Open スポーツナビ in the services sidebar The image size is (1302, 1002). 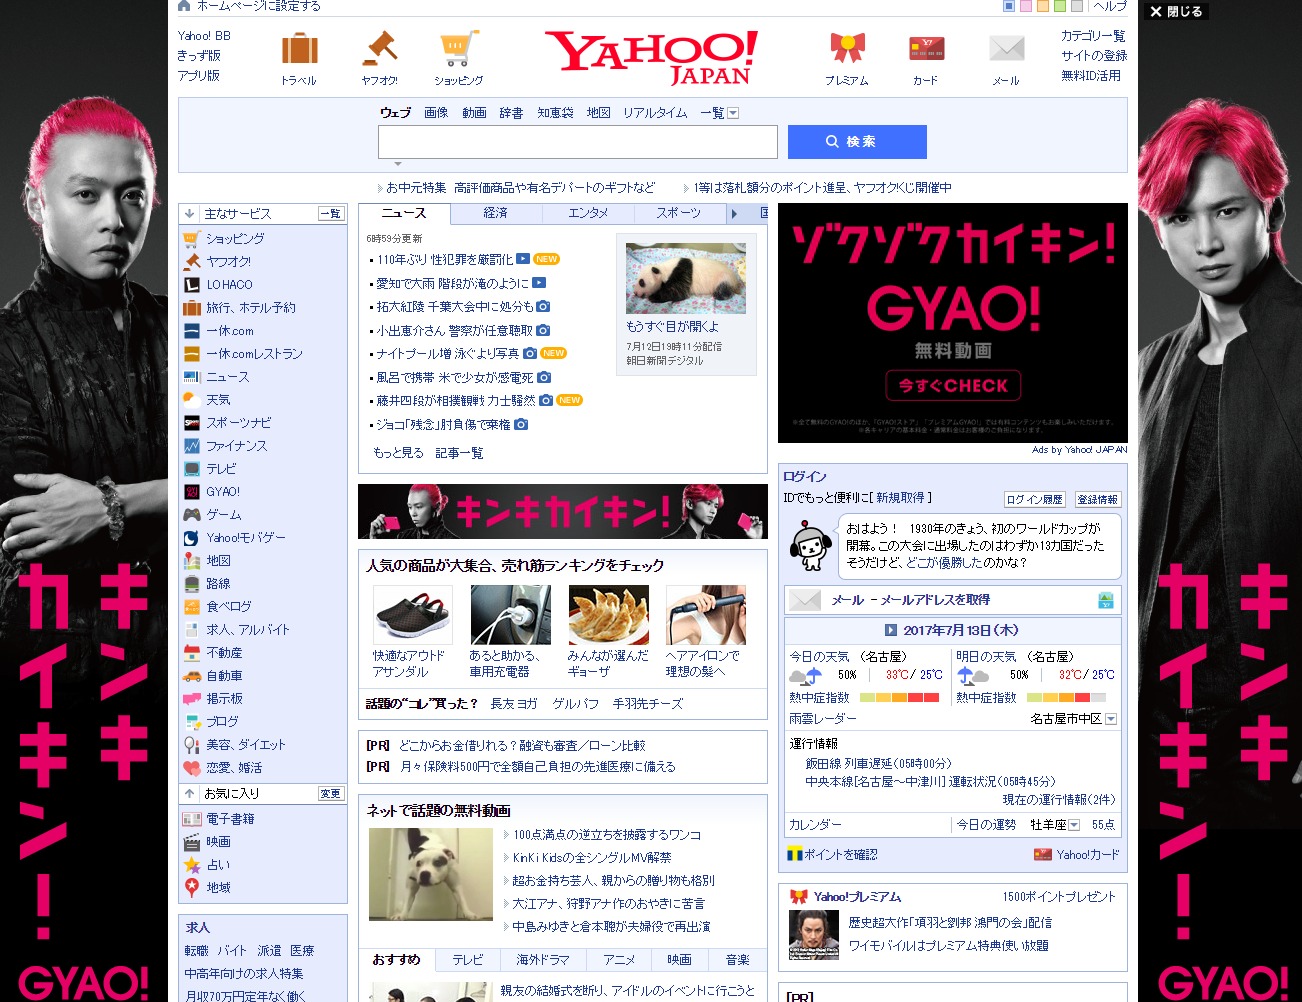pyautogui.click(x=238, y=422)
